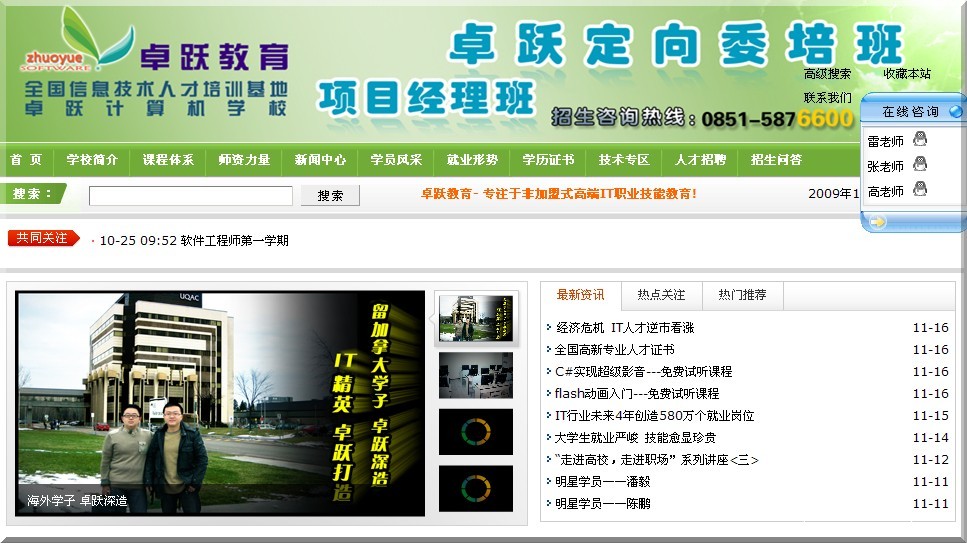Switch to the 热点关注 tab
The image size is (967, 543).
661,295
